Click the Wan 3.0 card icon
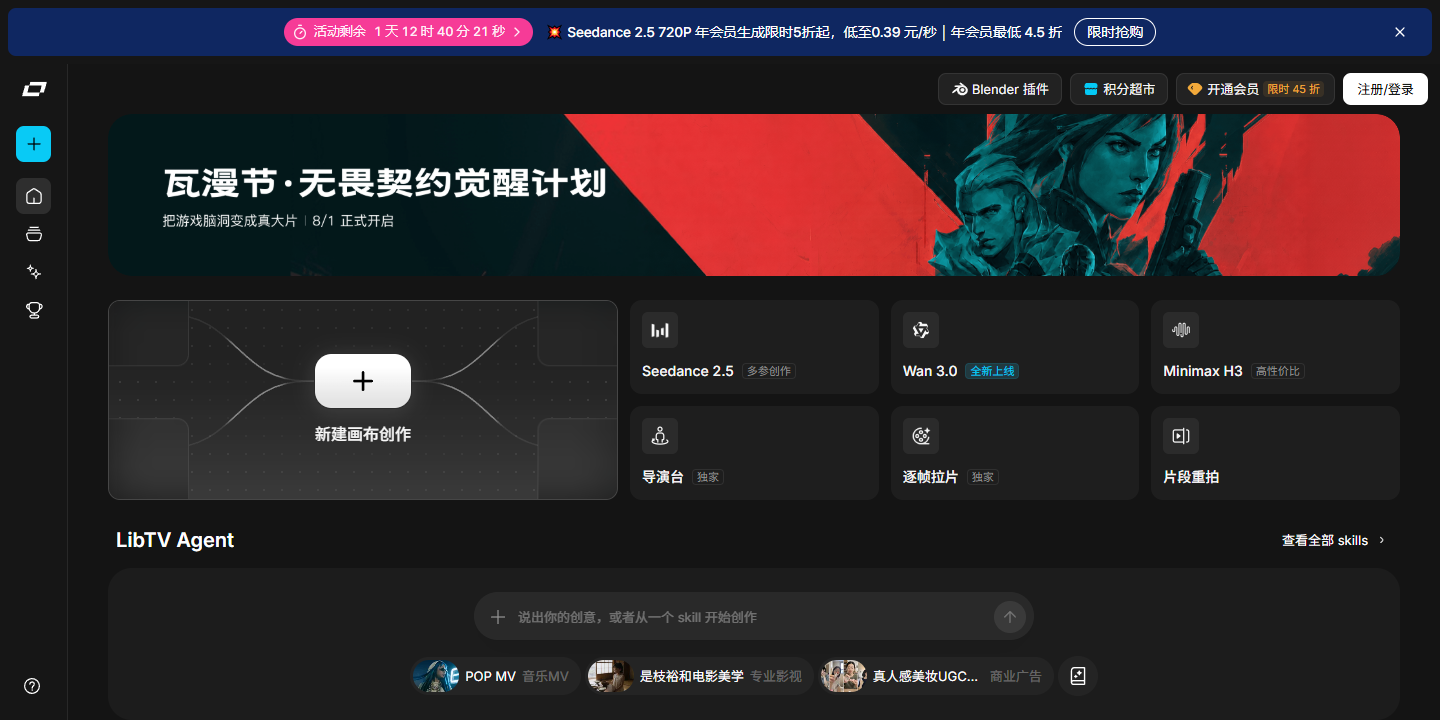This screenshot has width=1440, height=720. (921, 330)
